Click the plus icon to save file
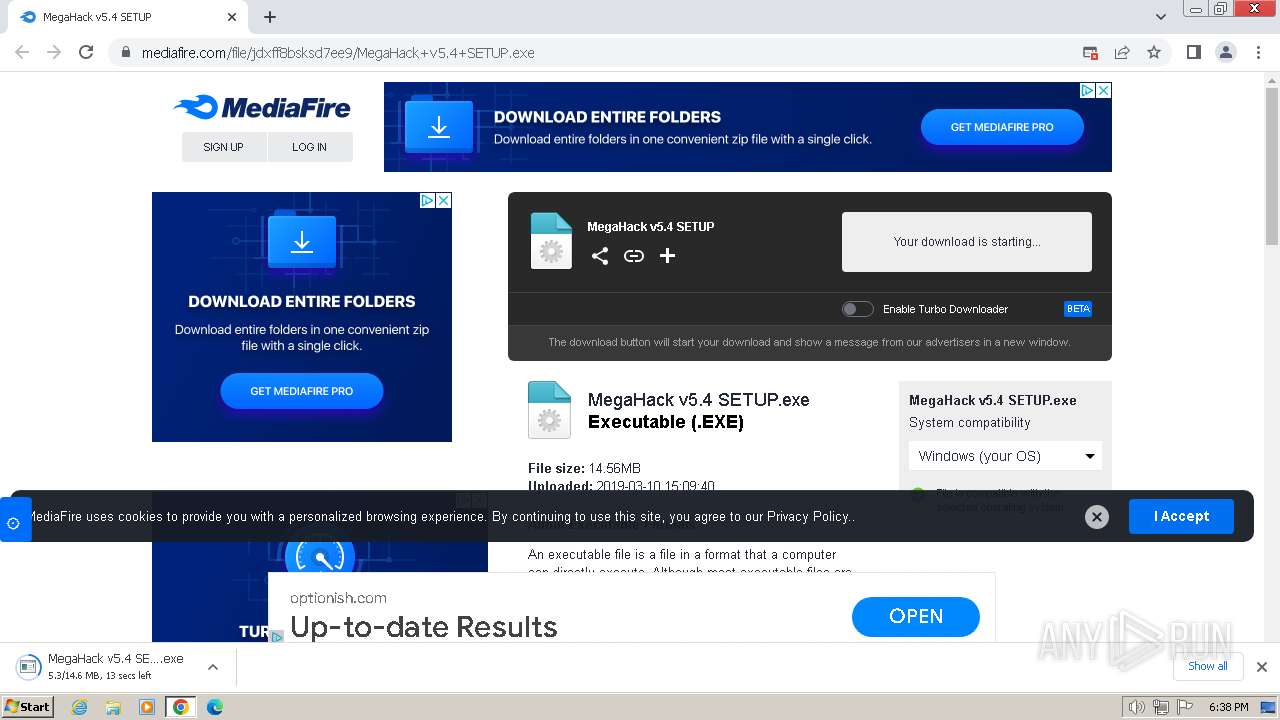1280x720 pixels. click(668, 256)
